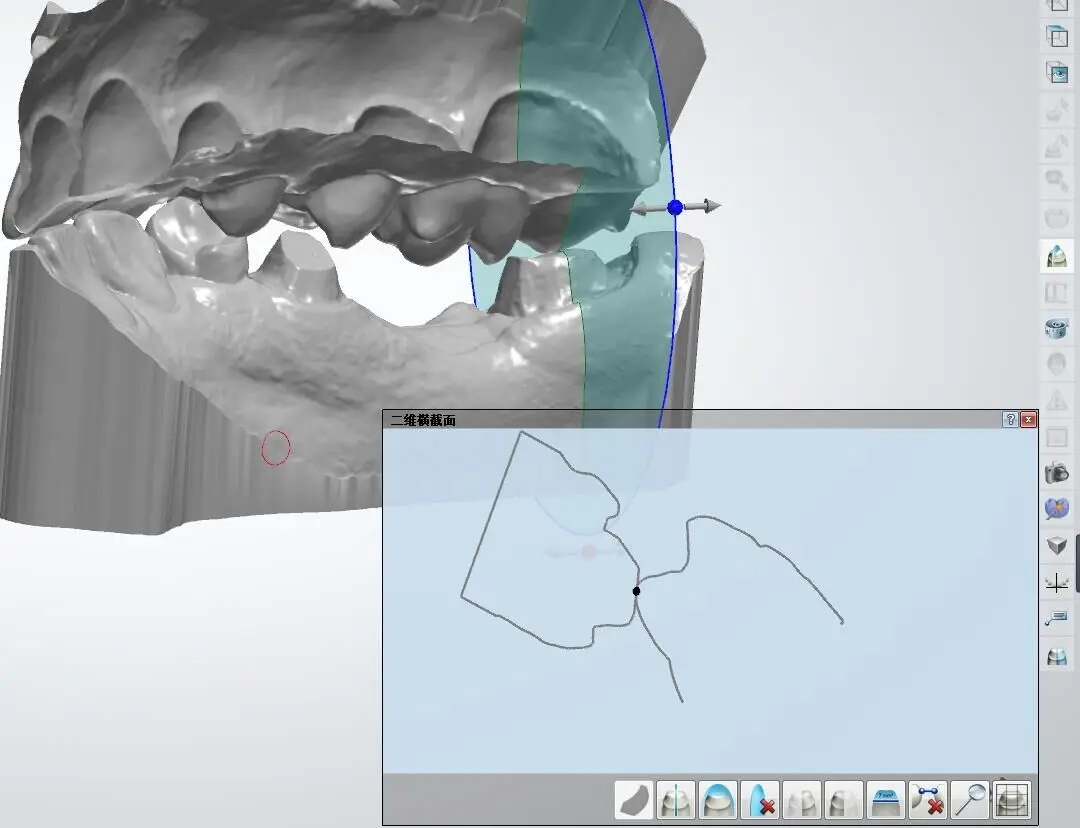Click the blue striped tooth icon in sidebar
Viewport: 1080px width, 828px height.
pyautogui.click(x=1057, y=656)
